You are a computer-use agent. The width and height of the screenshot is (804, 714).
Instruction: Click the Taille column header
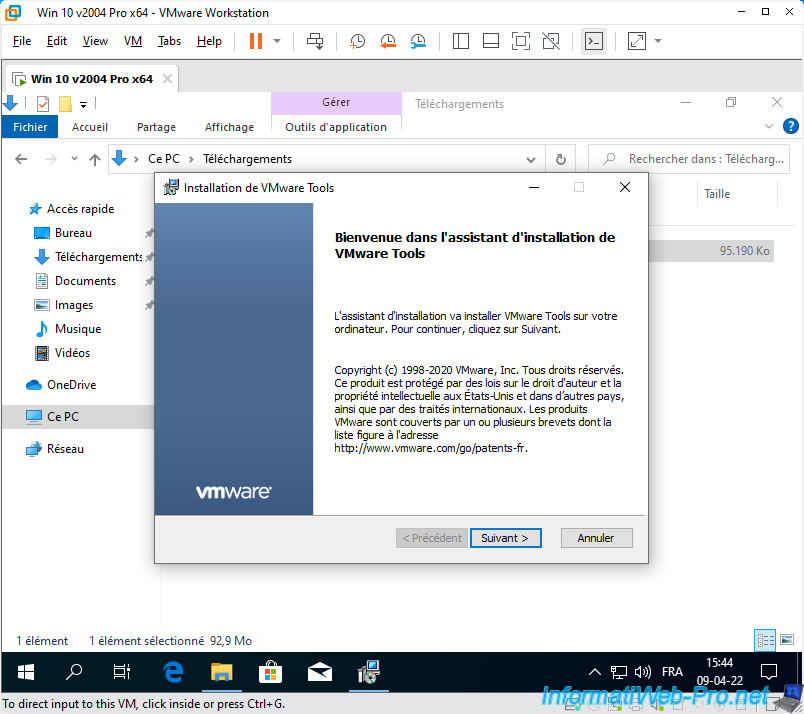[x=717, y=194]
